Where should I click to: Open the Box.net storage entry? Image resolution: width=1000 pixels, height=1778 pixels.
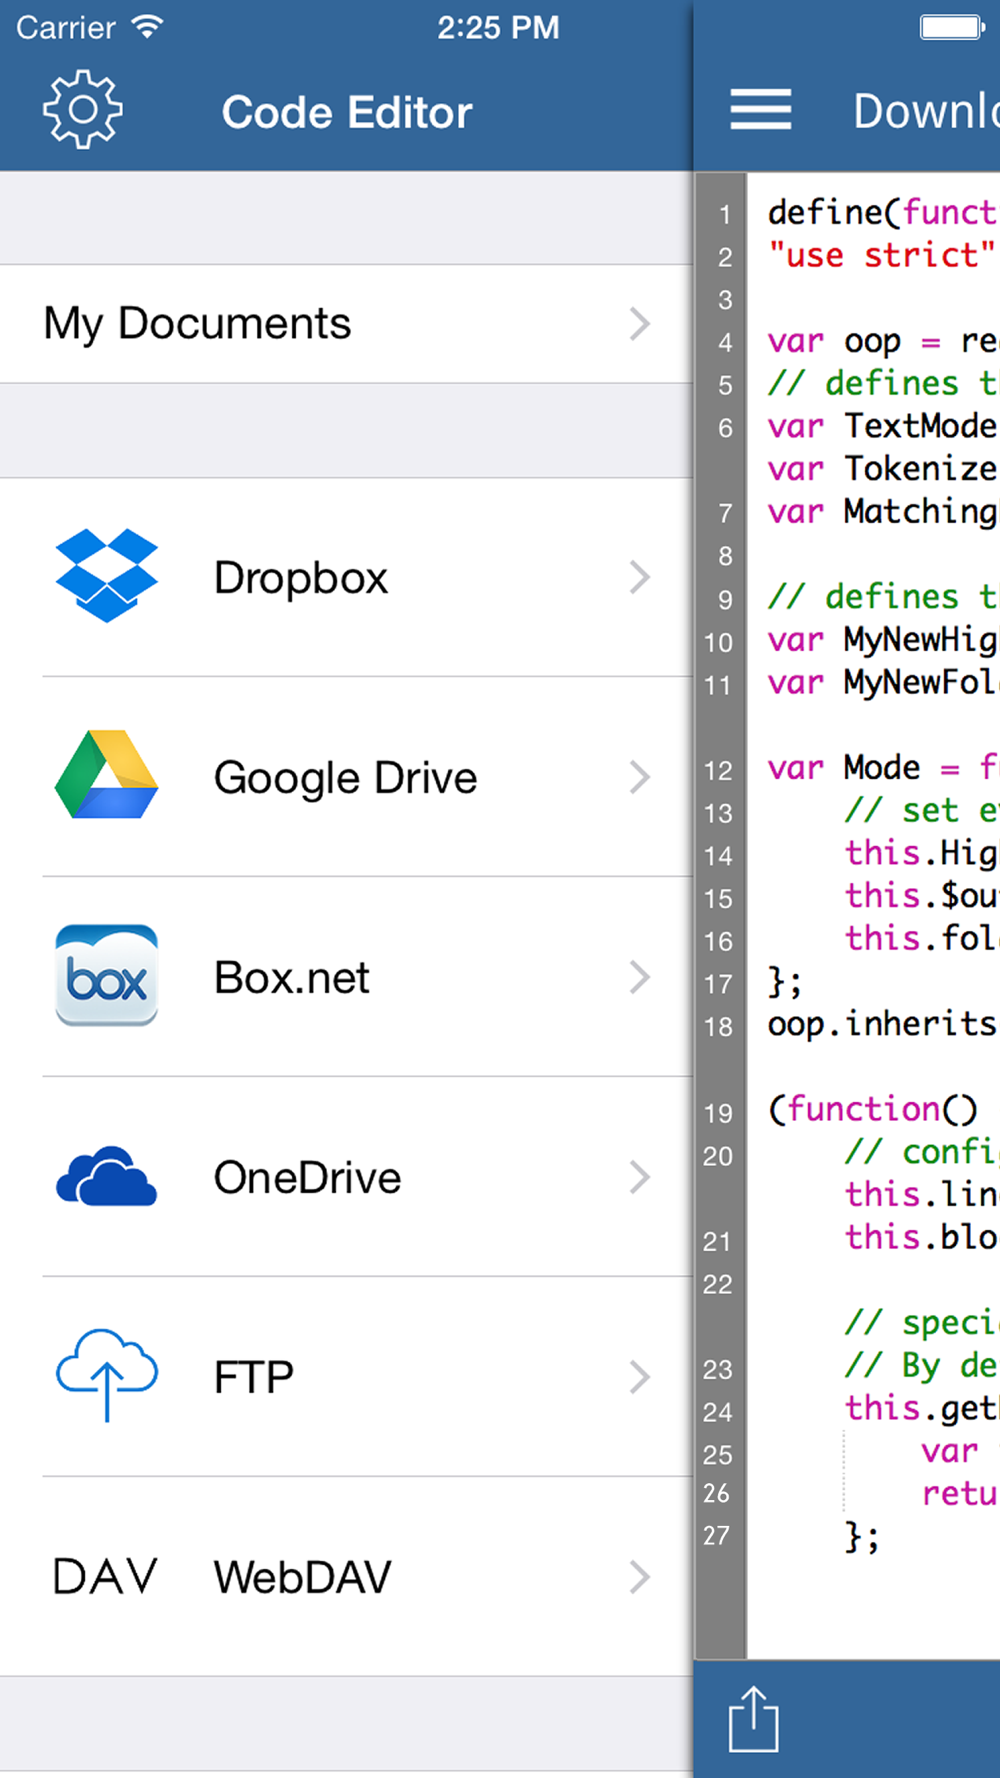pos(346,977)
